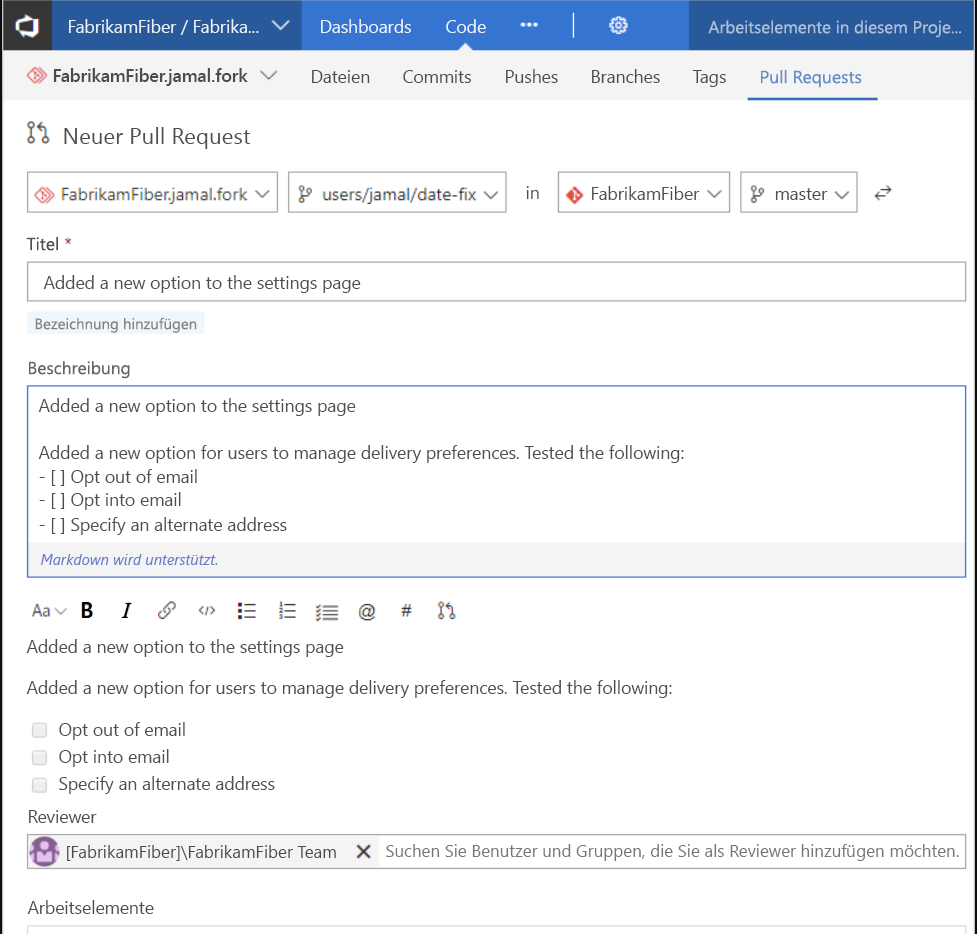Click into the Titel input field

(x=497, y=282)
